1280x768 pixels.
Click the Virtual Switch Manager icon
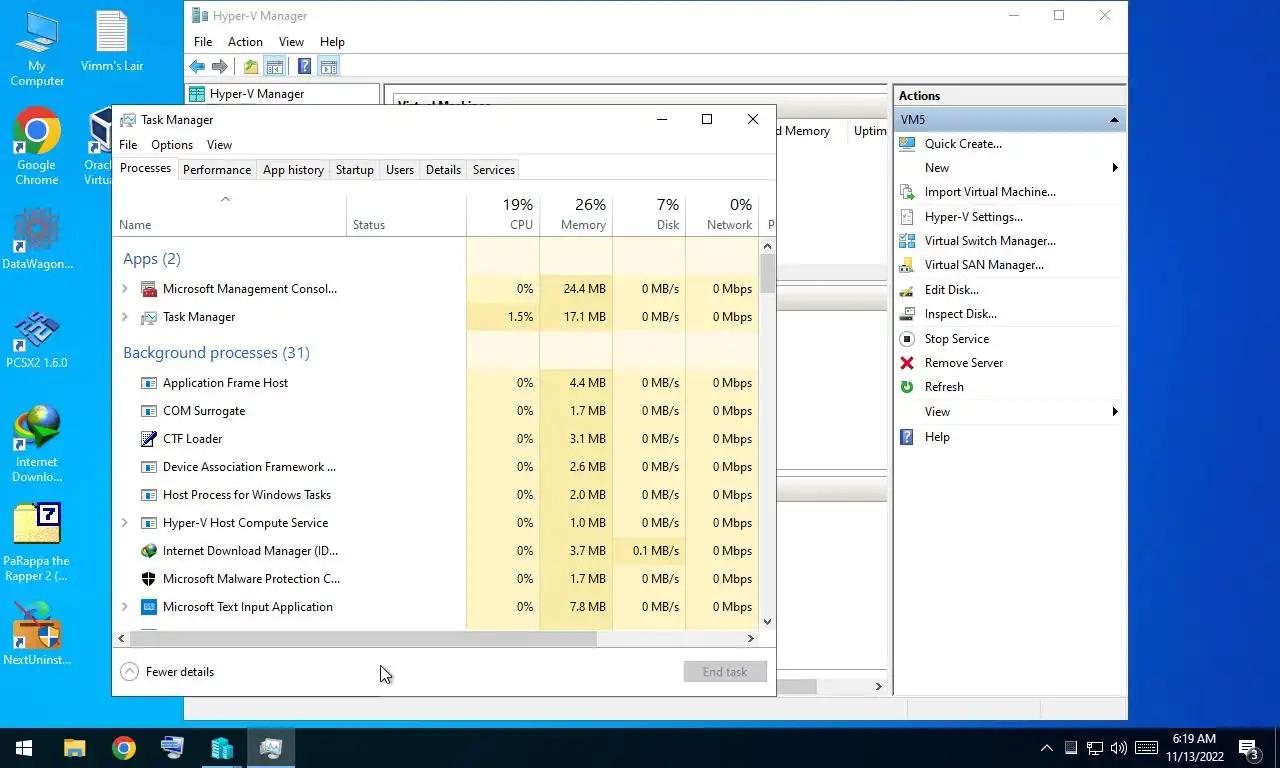(907, 241)
